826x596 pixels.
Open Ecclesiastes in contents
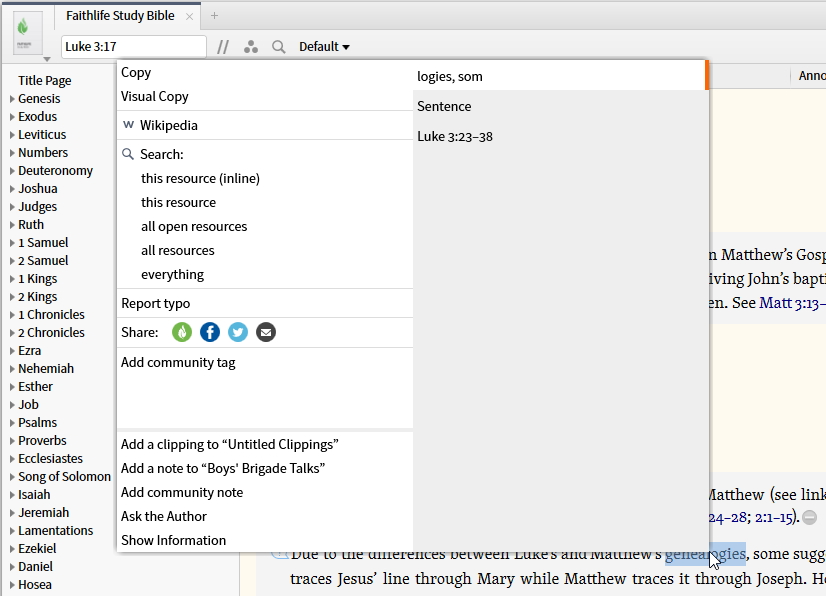pos(51,459)
